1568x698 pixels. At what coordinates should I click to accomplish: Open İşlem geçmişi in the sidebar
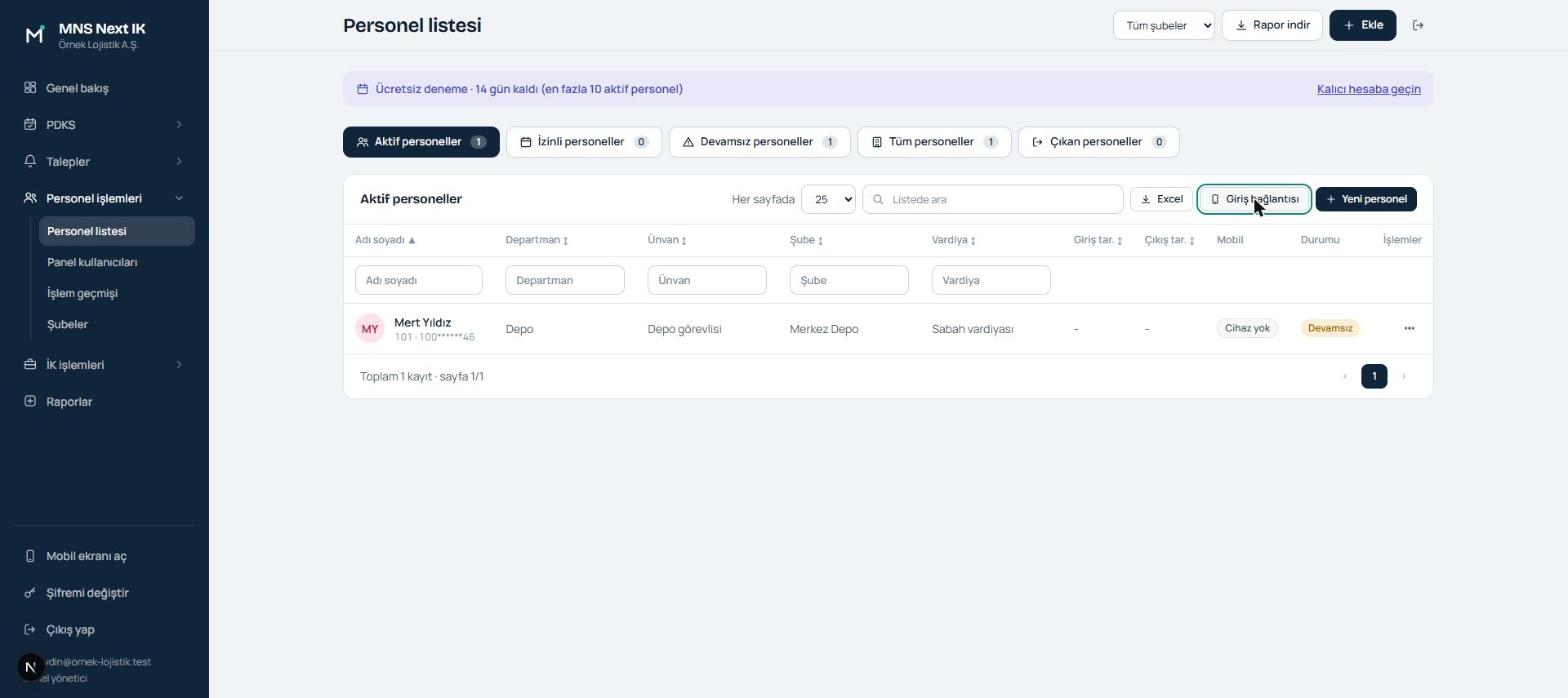(x=117, y=293)
